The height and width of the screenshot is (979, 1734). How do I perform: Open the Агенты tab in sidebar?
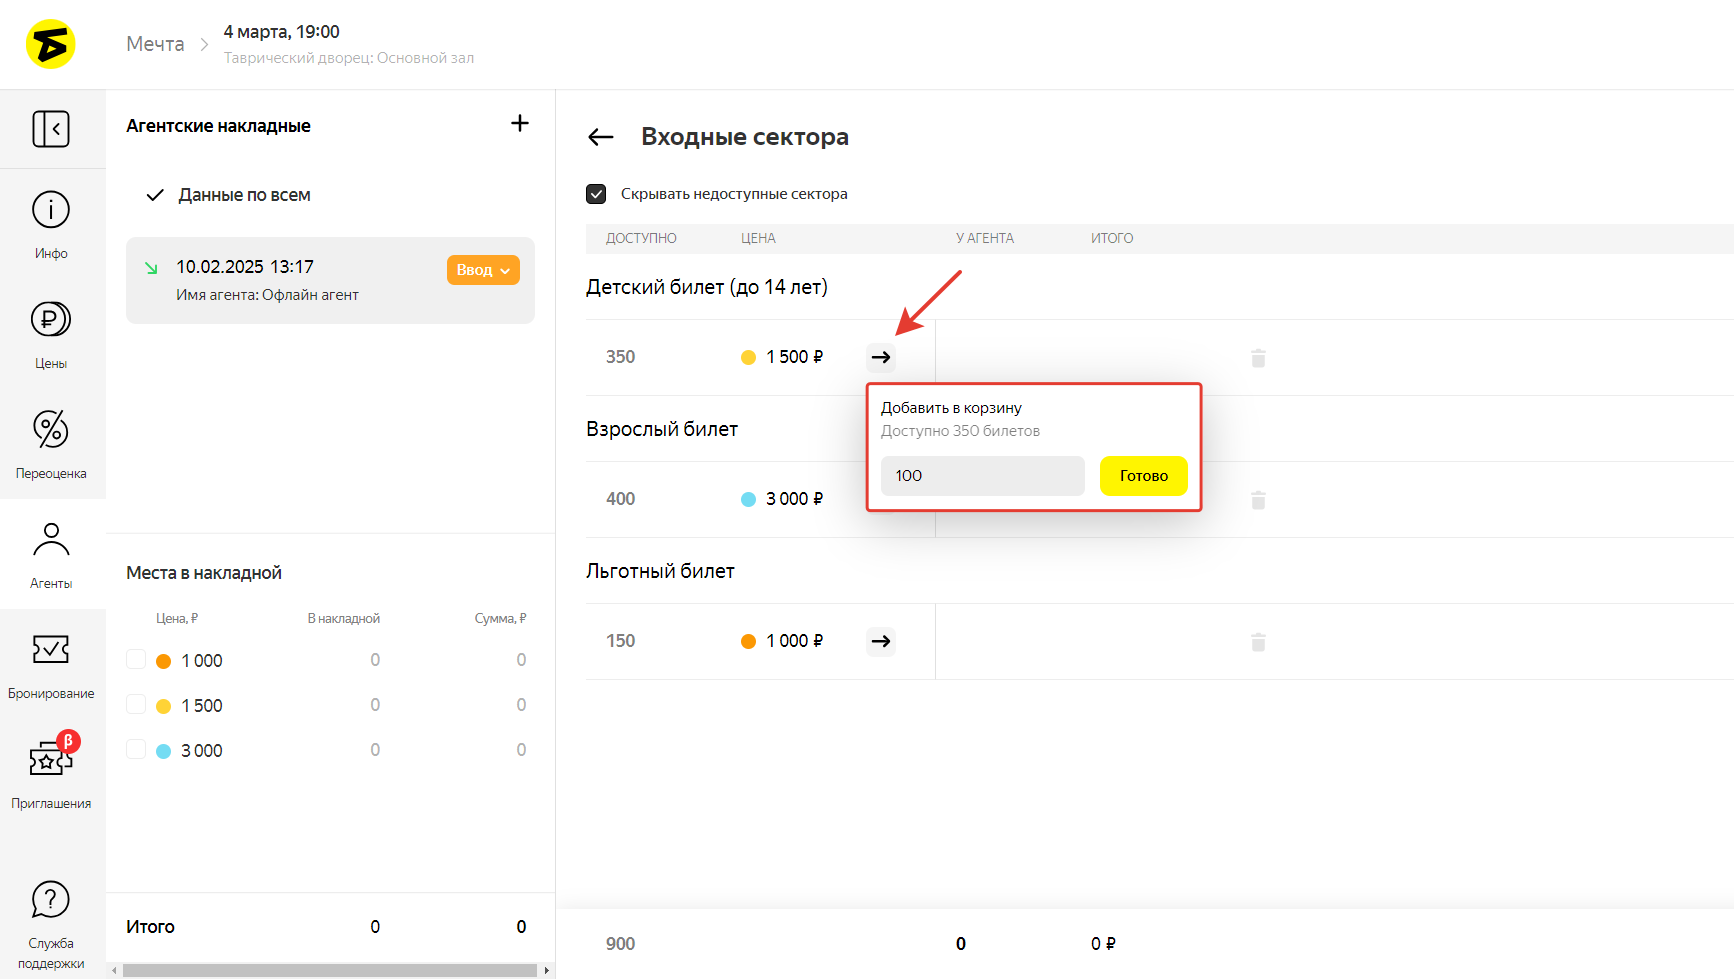[x=51, y=555]
